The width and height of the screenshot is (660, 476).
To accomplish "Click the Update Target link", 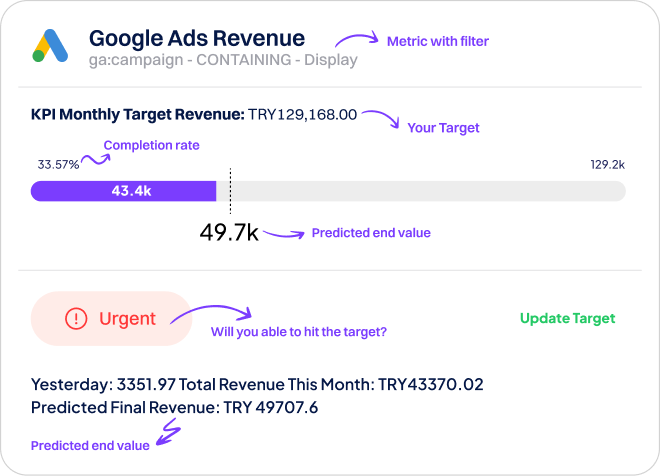I will (567, 318).
